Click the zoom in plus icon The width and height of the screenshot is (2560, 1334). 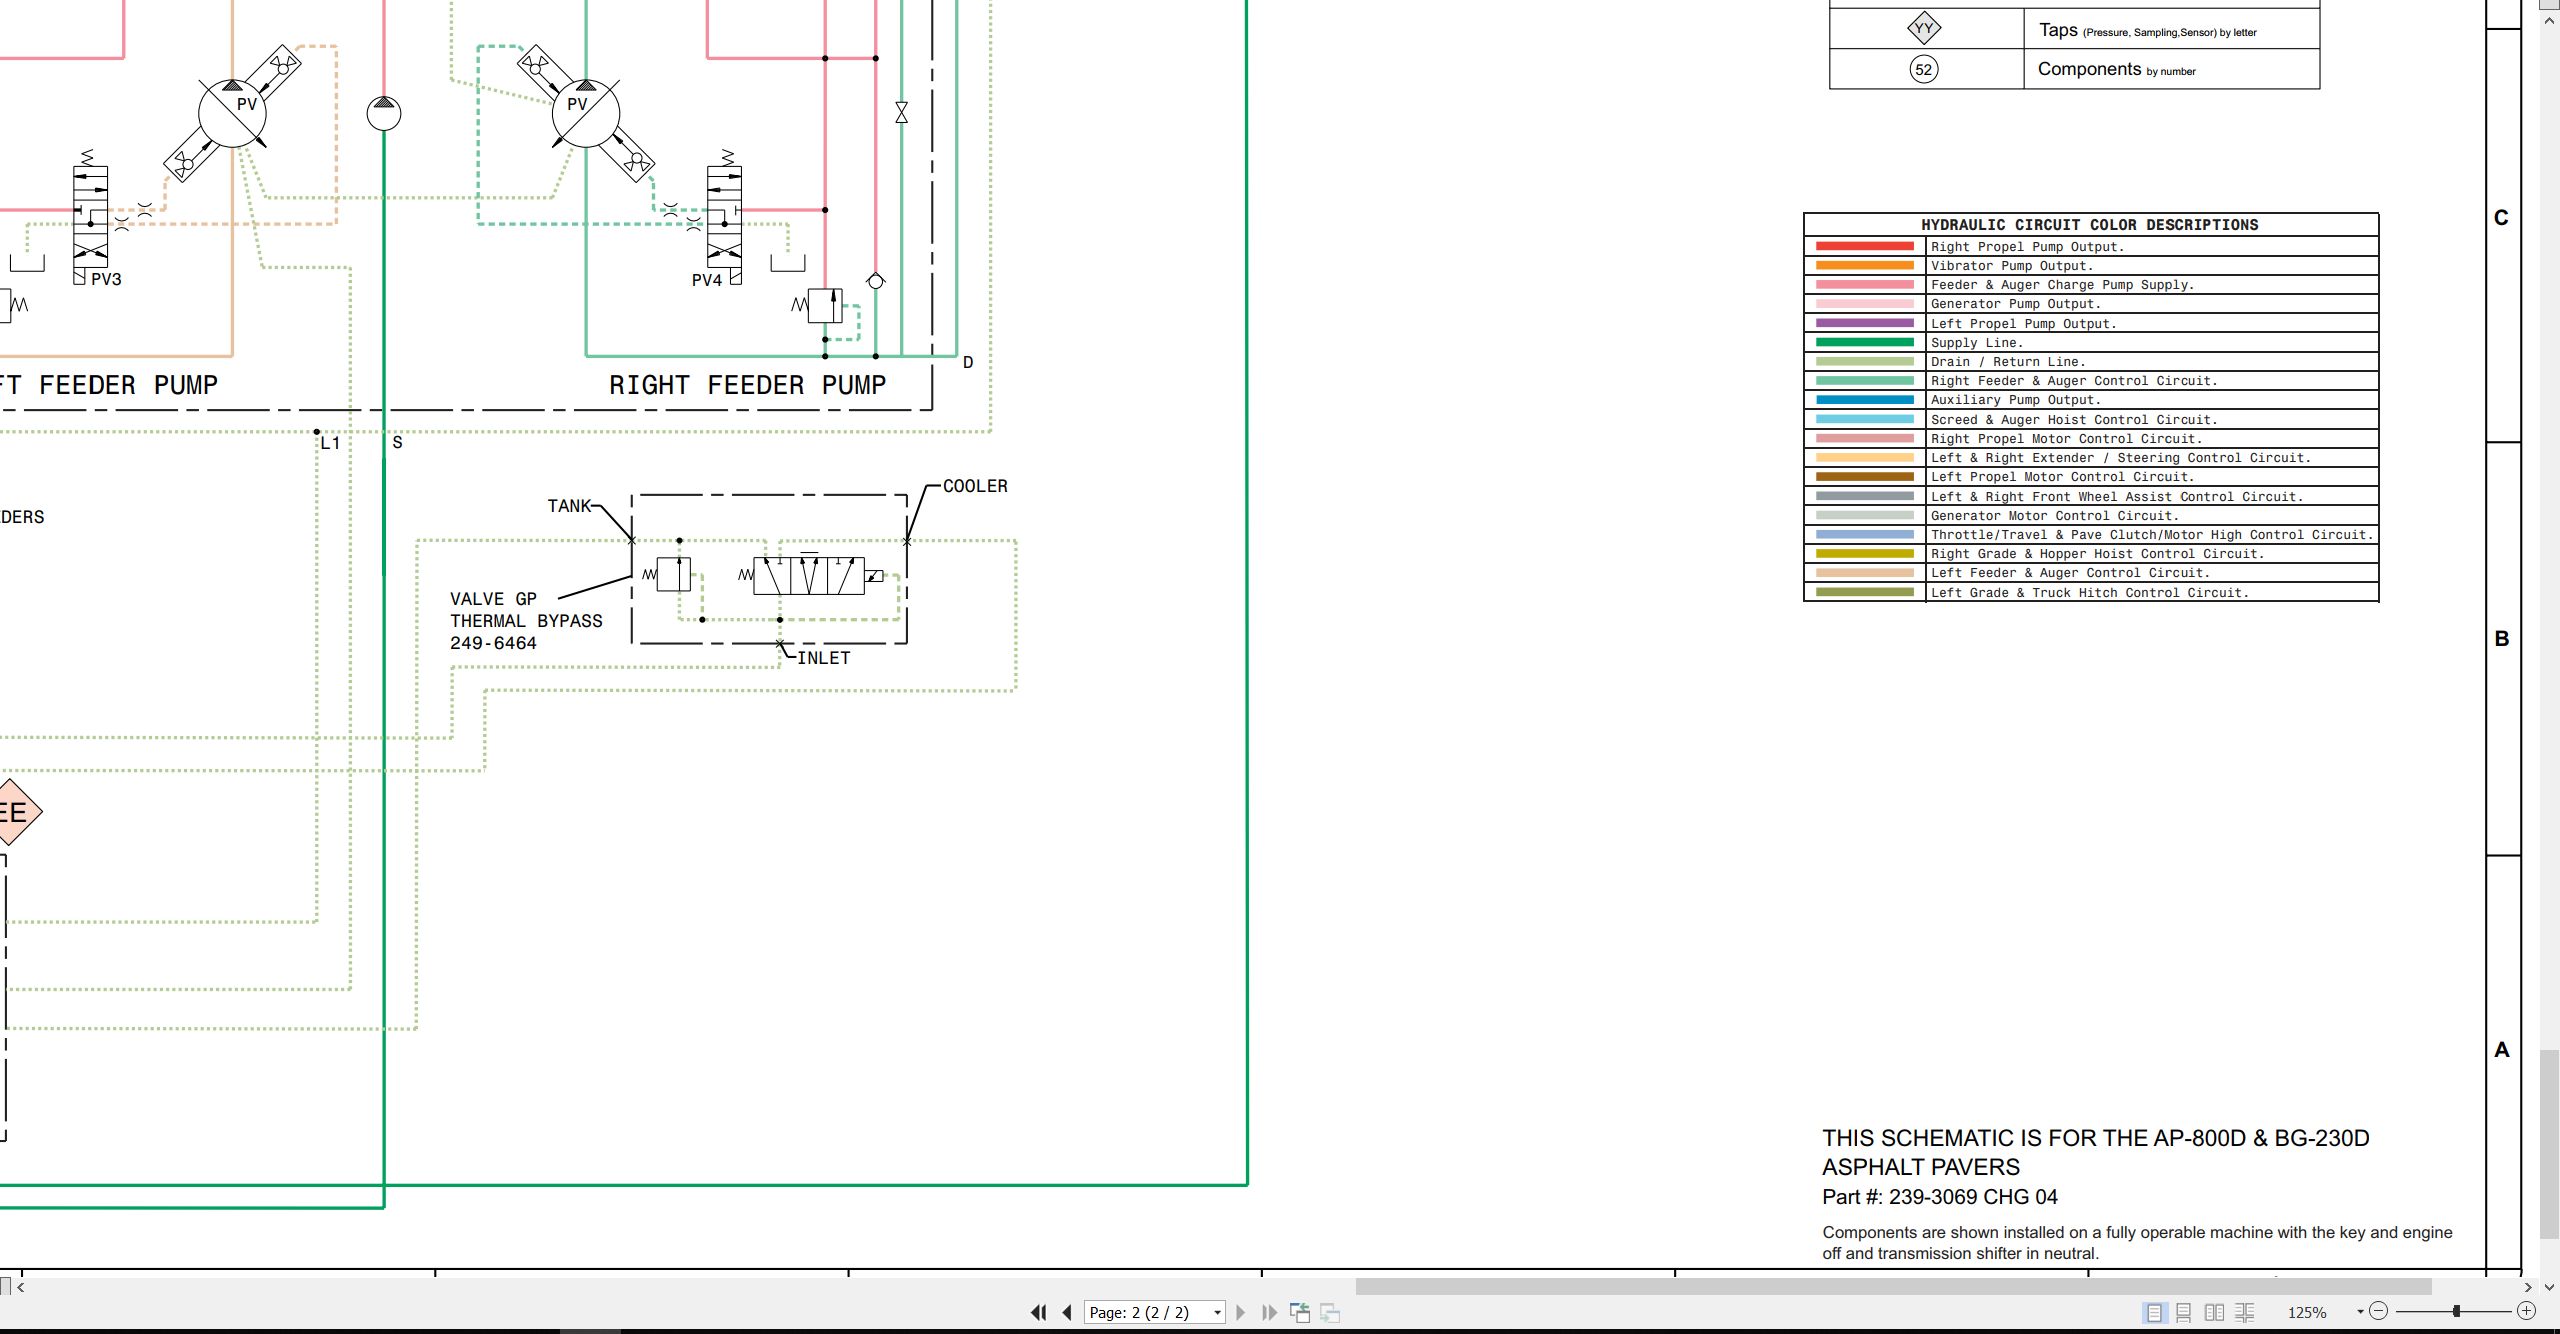(x=2526, y=1311)
